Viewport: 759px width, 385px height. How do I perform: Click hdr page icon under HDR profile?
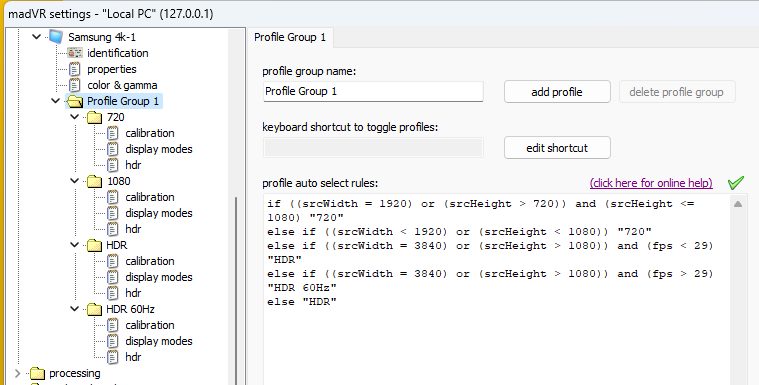[x=112, y=293]
